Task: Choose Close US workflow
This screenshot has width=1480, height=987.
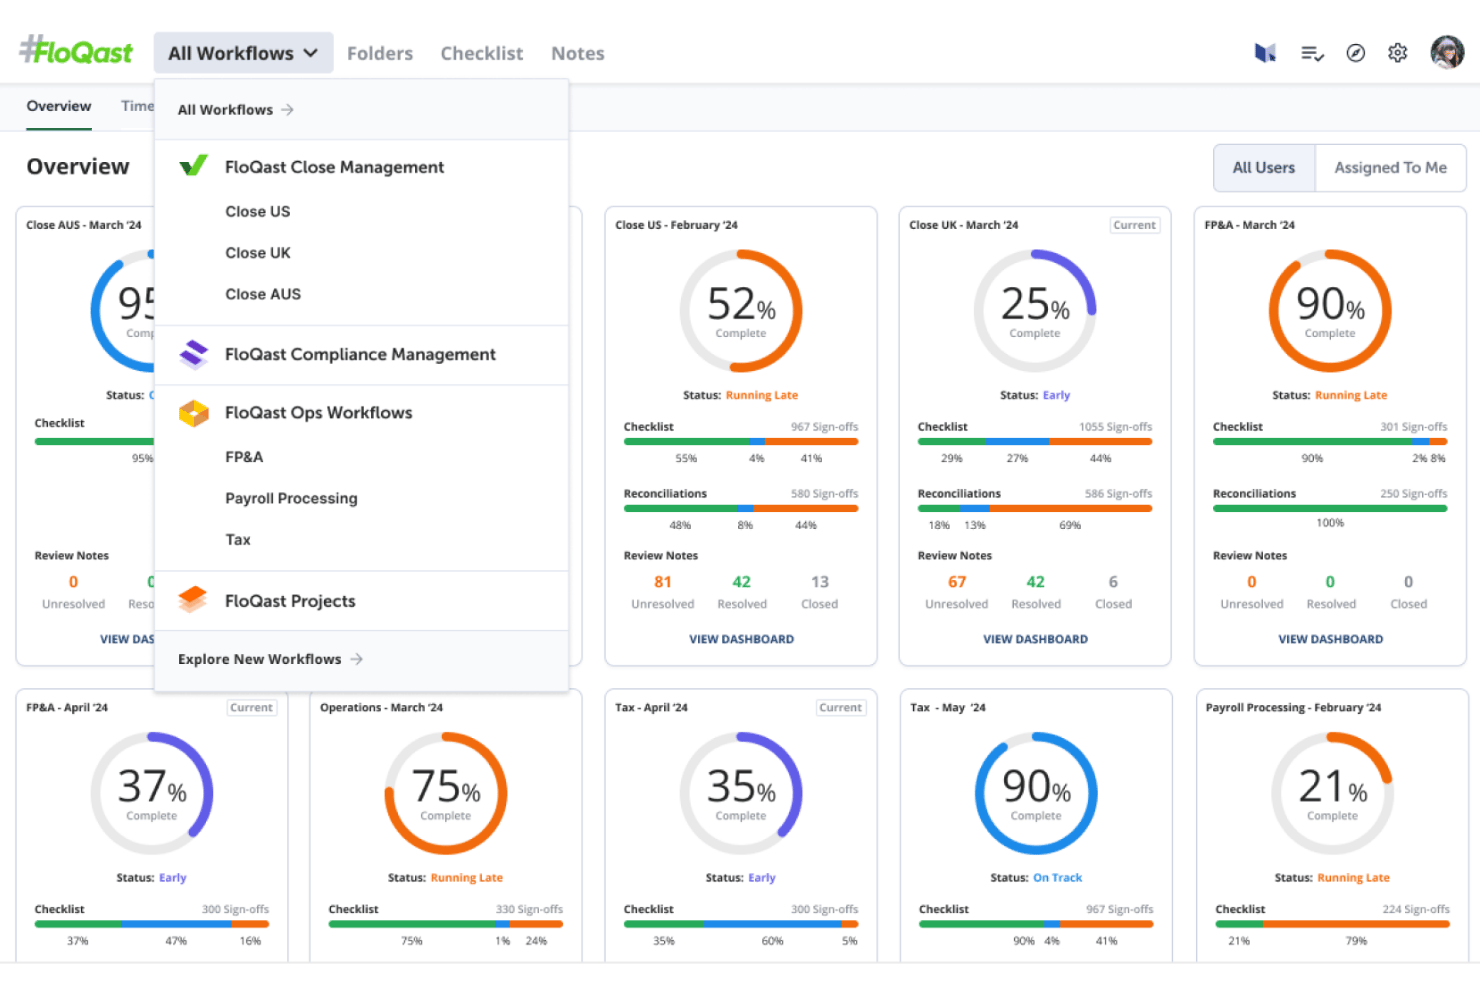Action: coord(258,211)
